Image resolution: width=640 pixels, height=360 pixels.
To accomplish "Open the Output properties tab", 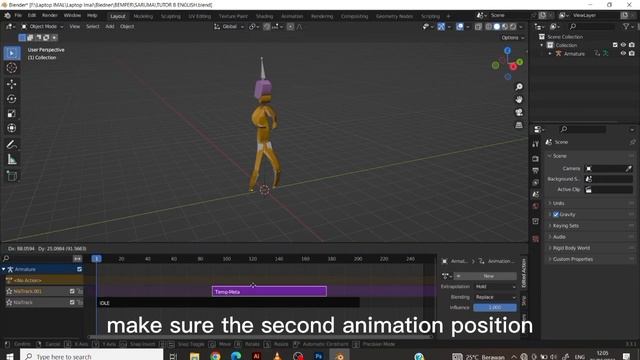I will (536, 171).
